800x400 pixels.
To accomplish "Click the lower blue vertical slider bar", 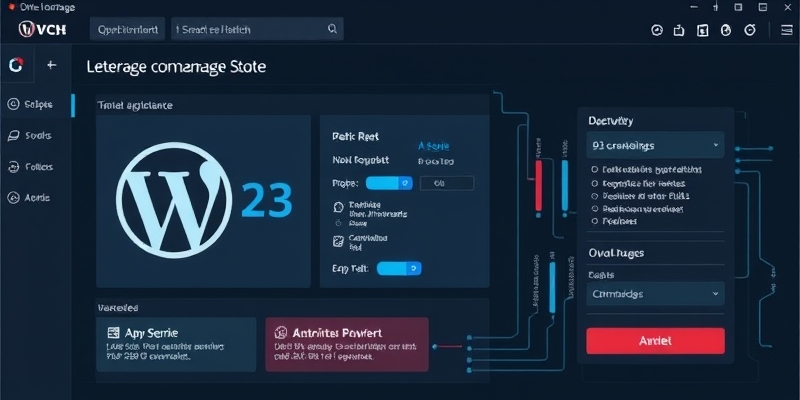I will 552,287.
